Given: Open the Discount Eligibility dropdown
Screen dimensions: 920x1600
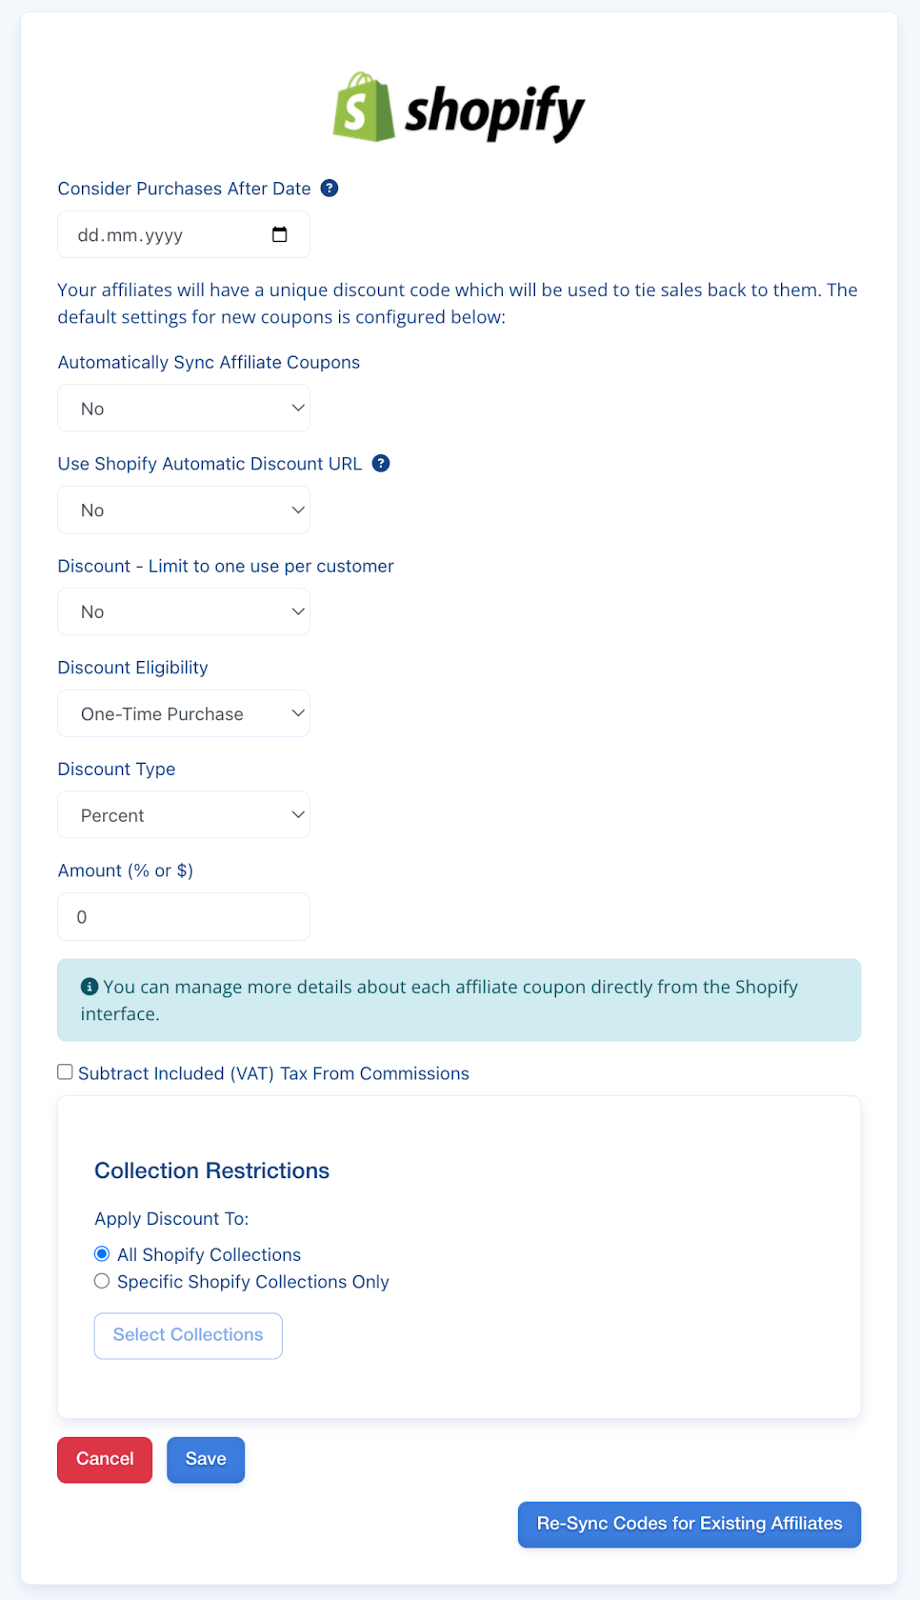Looking at the screenshot, I should [x=183, y=713].
